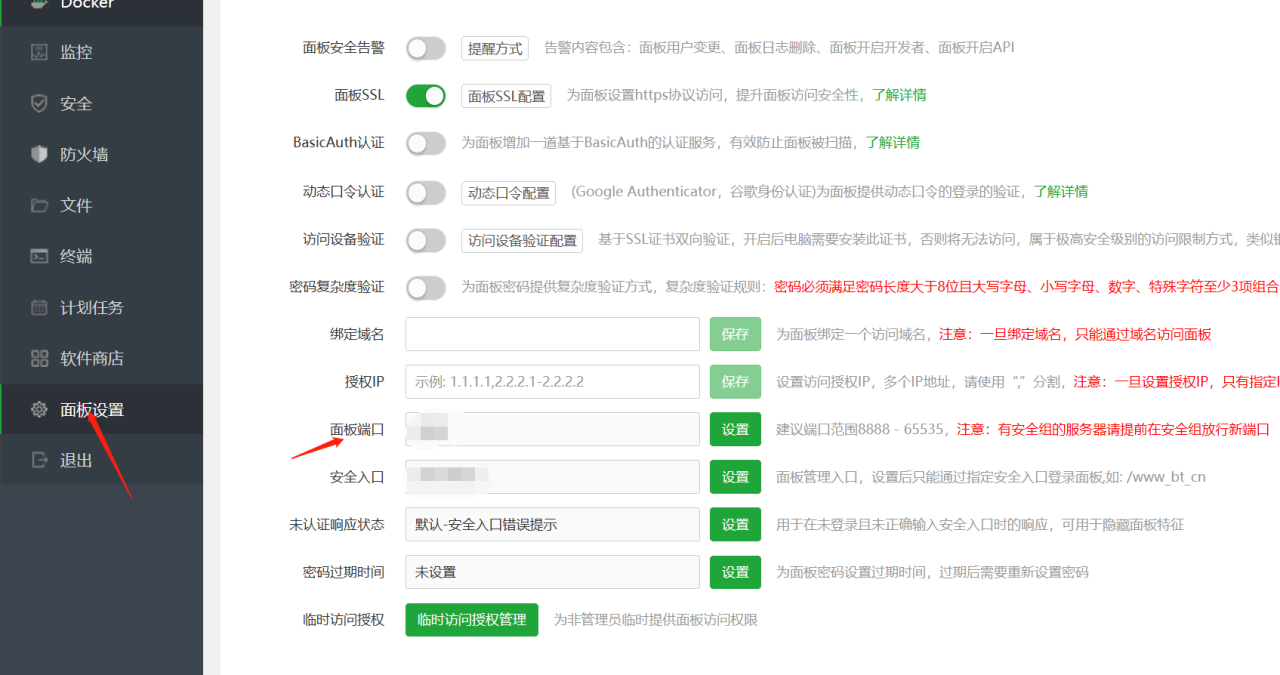Viewport: 1280px width, 675px height.
Task: Save the 授权IP setting
Action: [x=735, y=382]
